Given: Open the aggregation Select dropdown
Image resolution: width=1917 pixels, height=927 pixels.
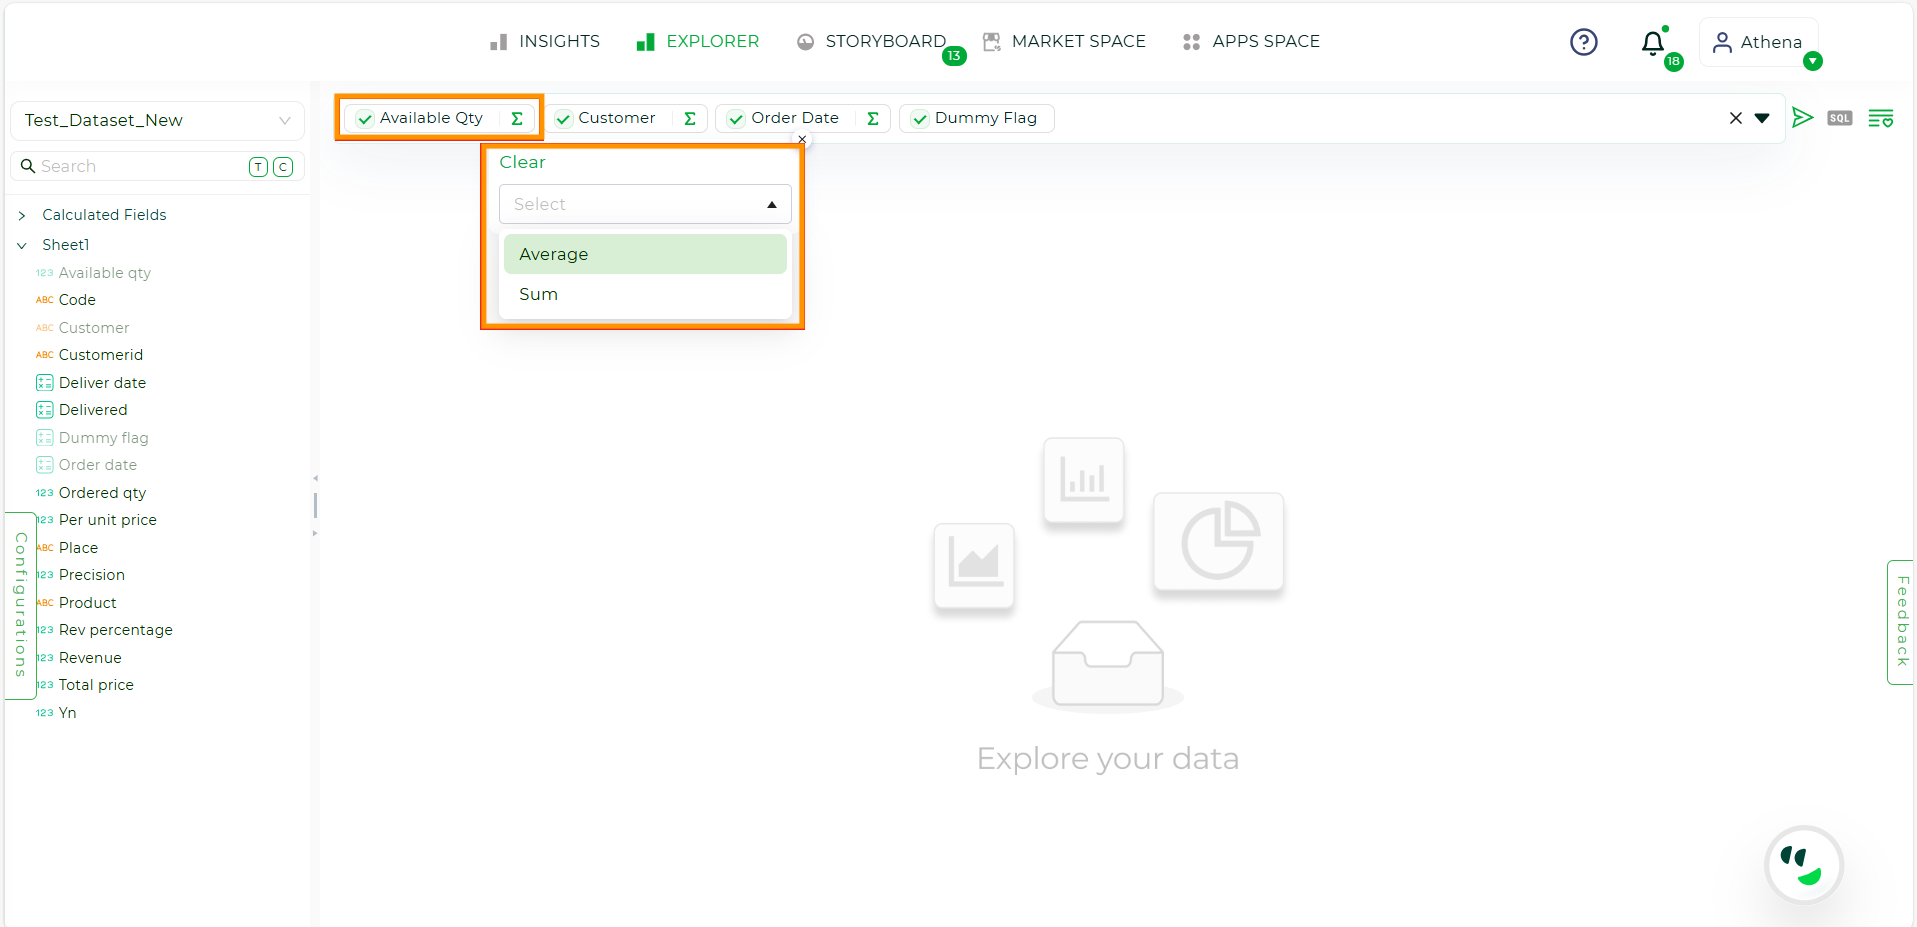Looking at the screenshot, I should (645, 204).
